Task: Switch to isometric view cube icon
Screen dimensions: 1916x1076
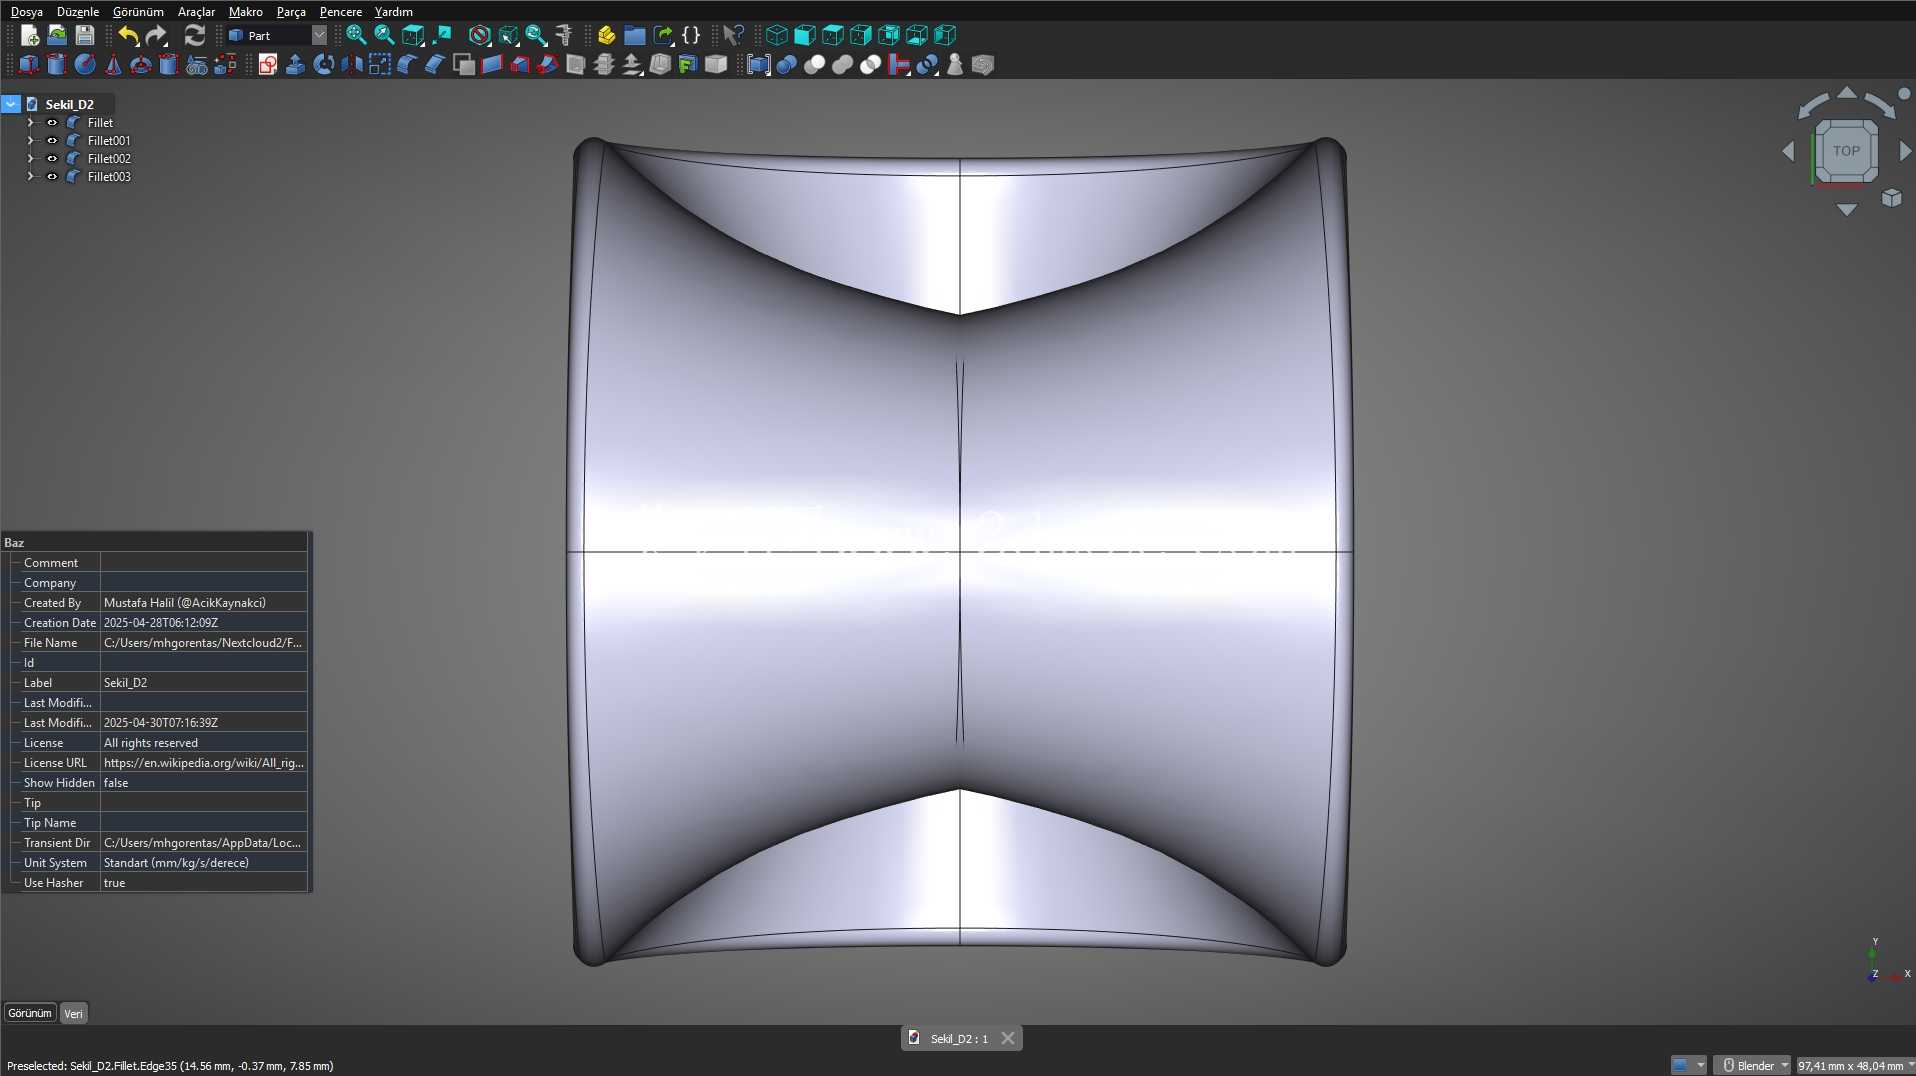Action: tap(776, 35)
